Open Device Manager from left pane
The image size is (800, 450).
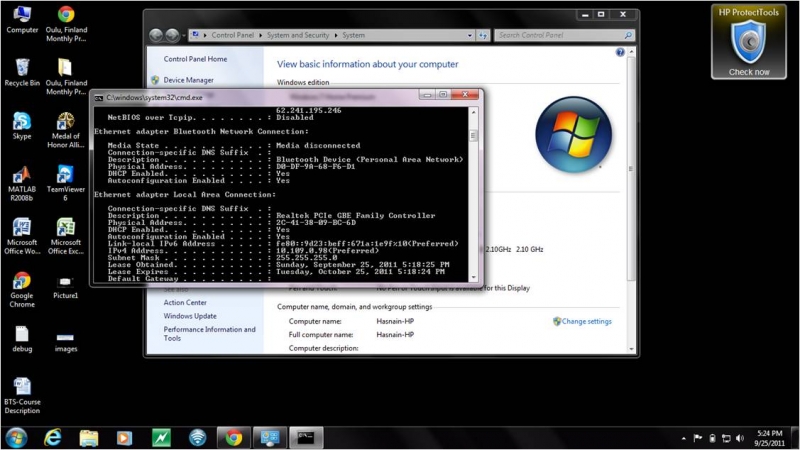[188, 80]
